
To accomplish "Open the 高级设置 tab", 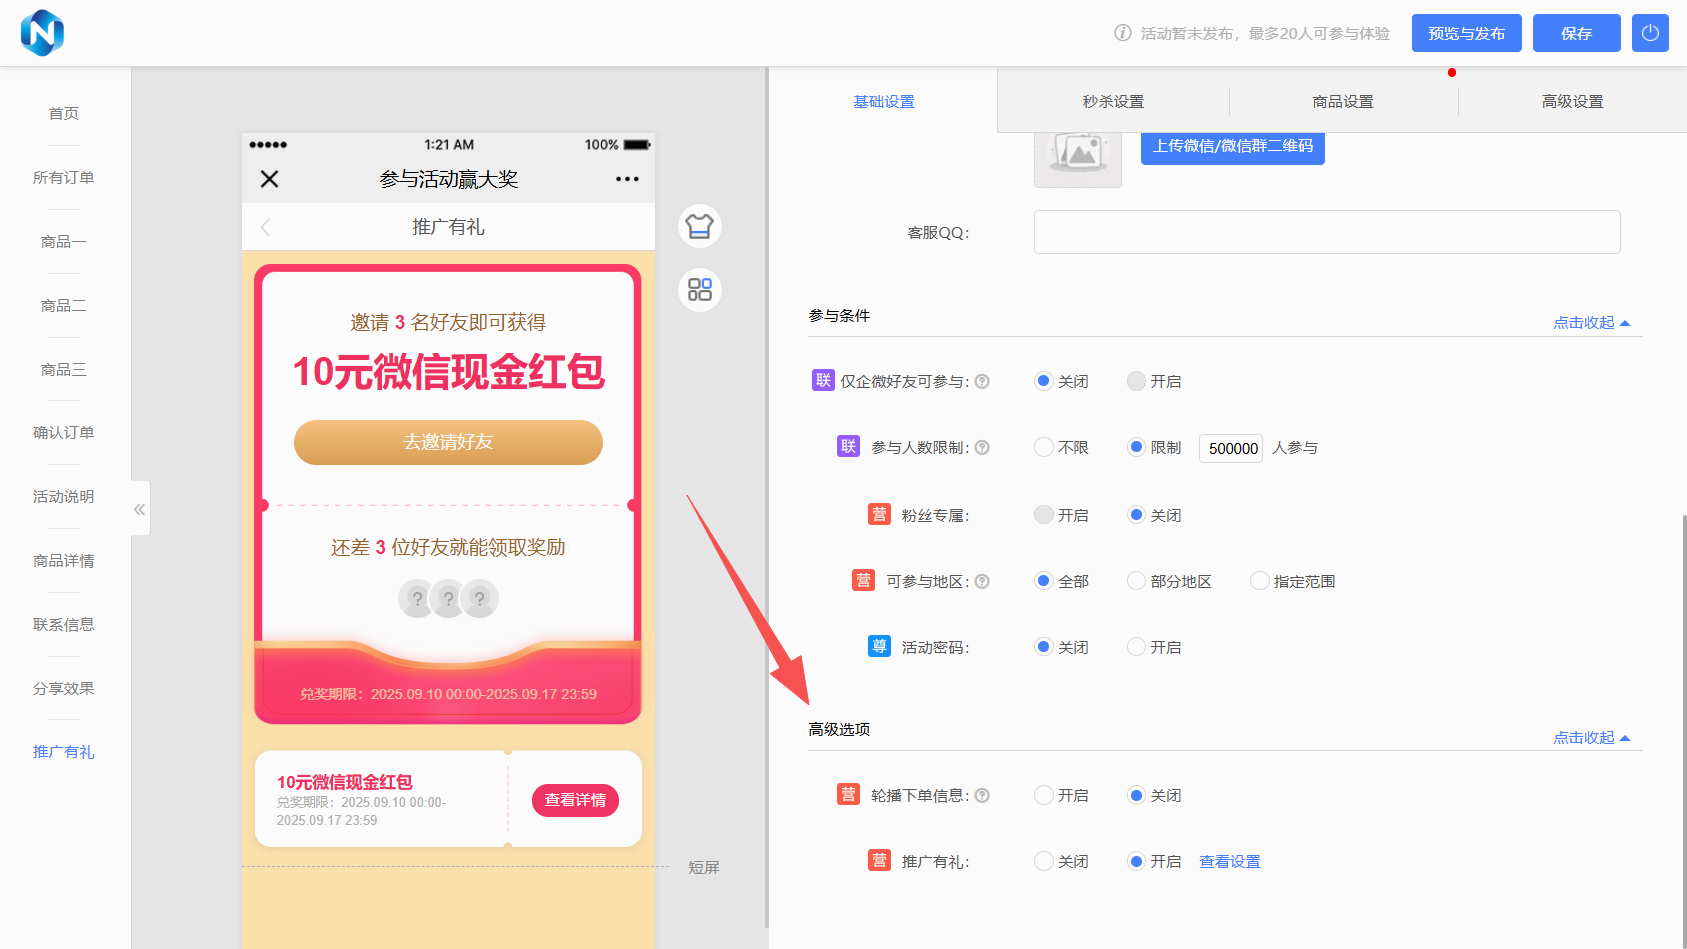I will pos(1572,102).
